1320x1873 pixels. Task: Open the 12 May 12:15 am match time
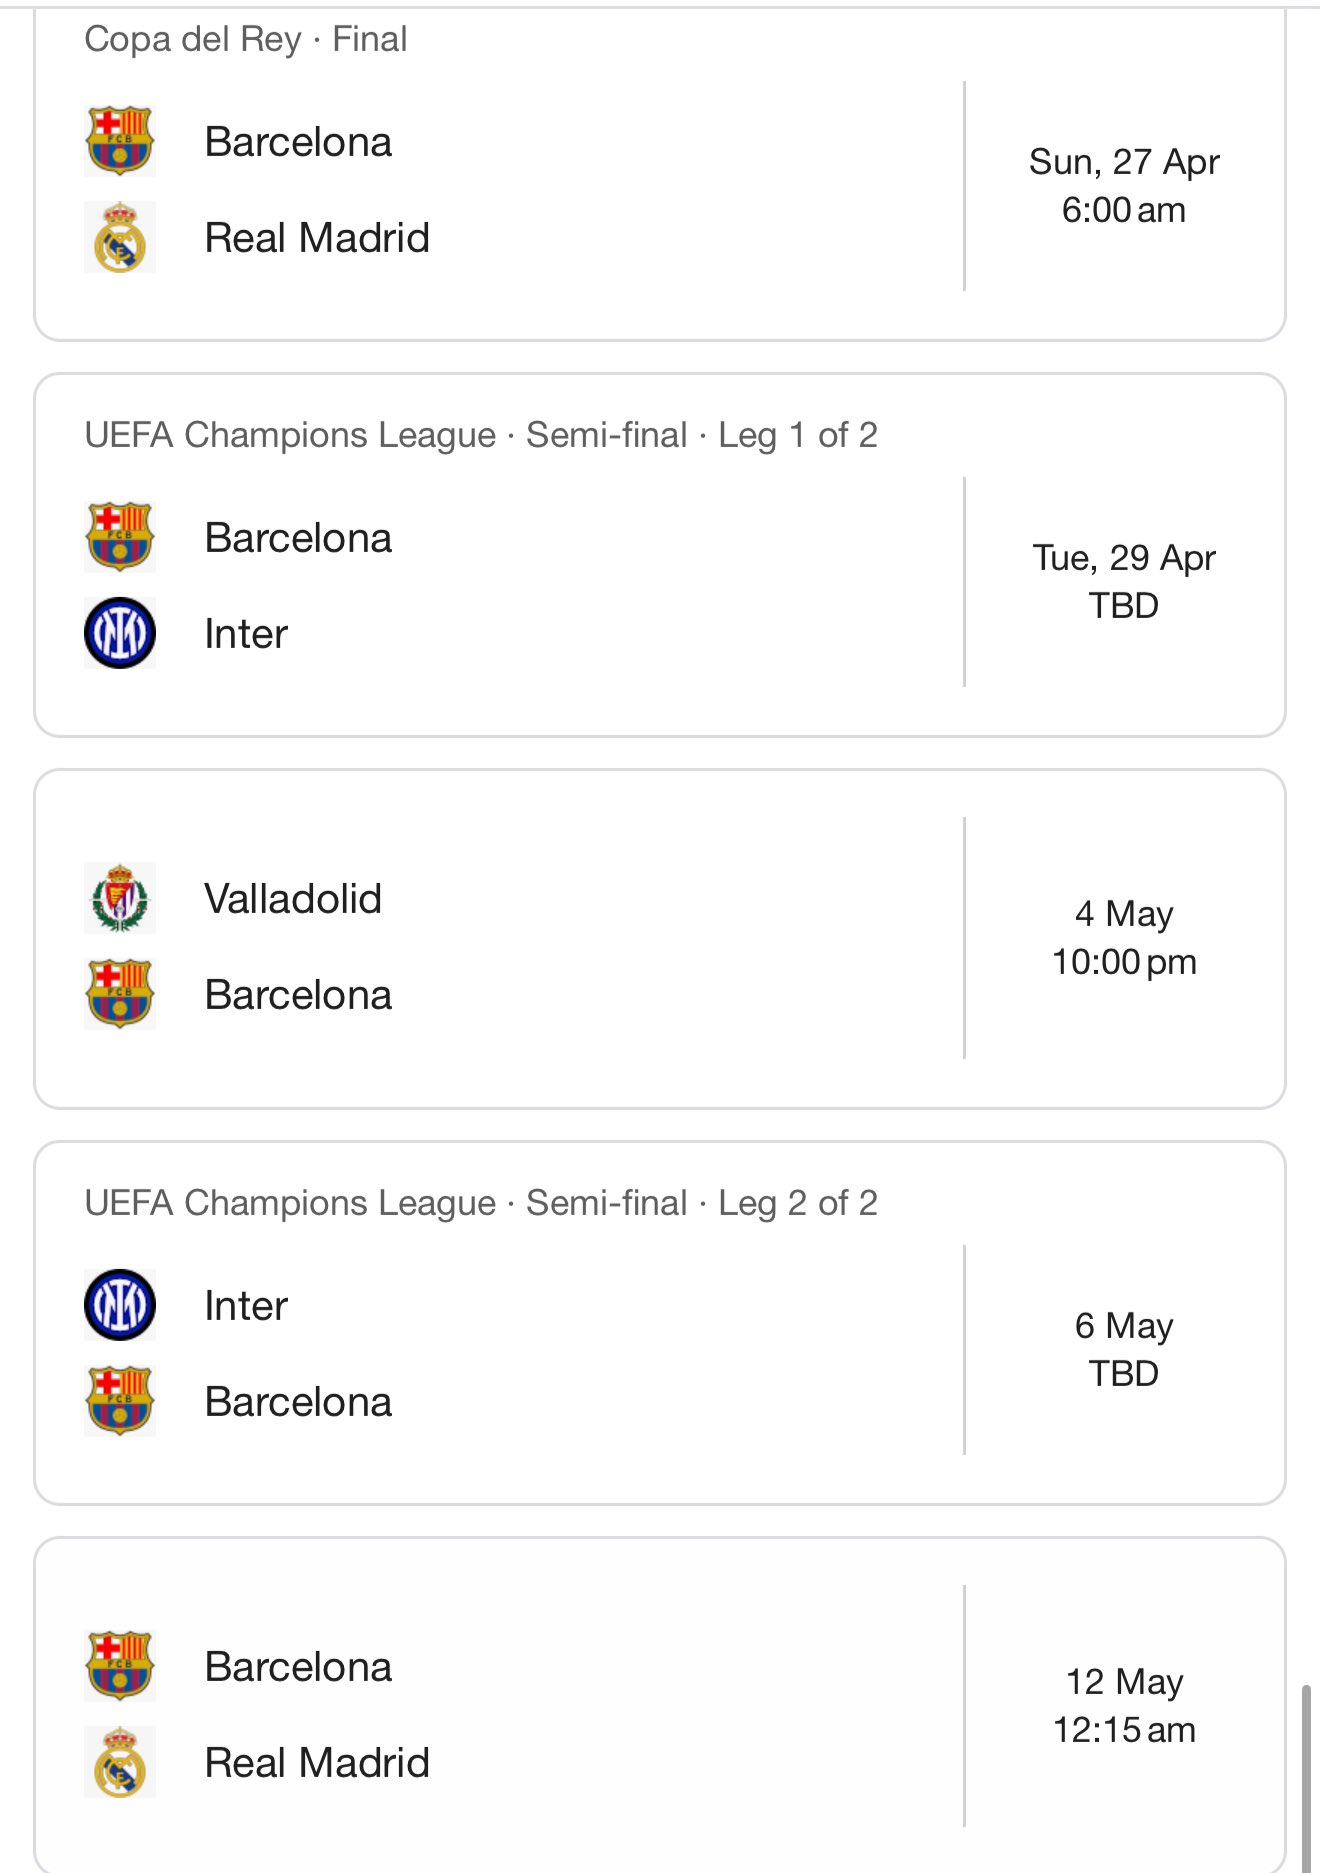tap(1124, 1706)
